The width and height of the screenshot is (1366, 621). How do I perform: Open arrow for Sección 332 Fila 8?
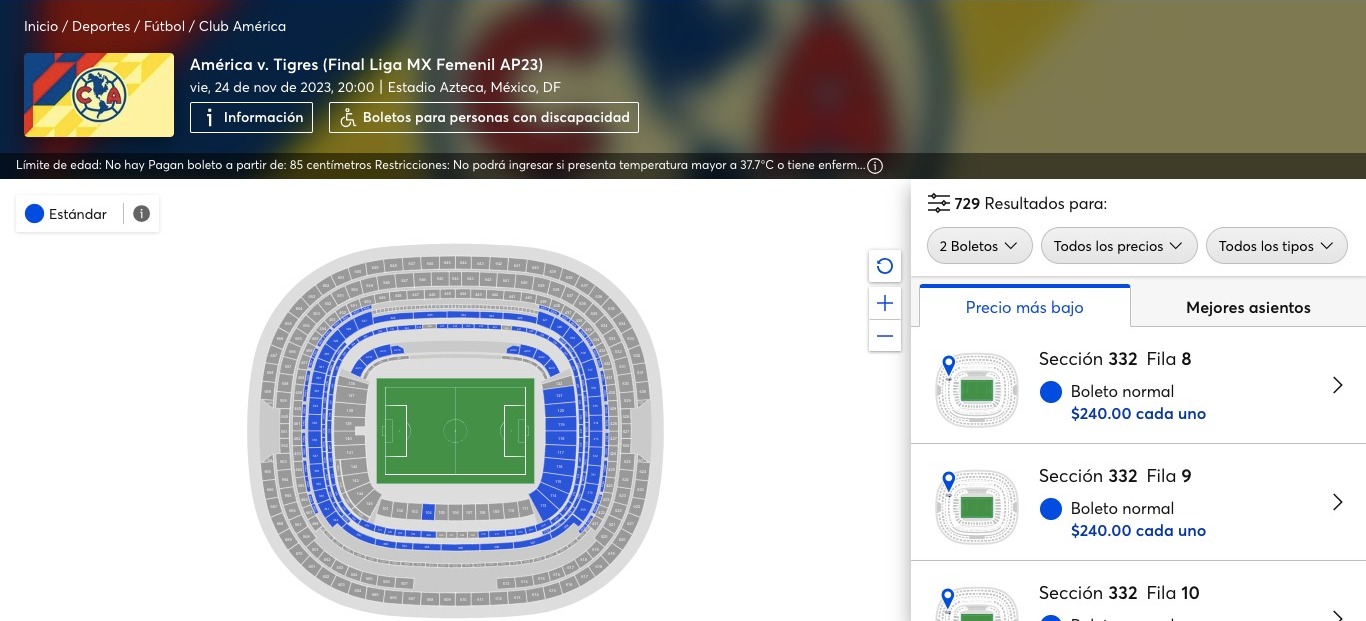tap(1337, 385)
